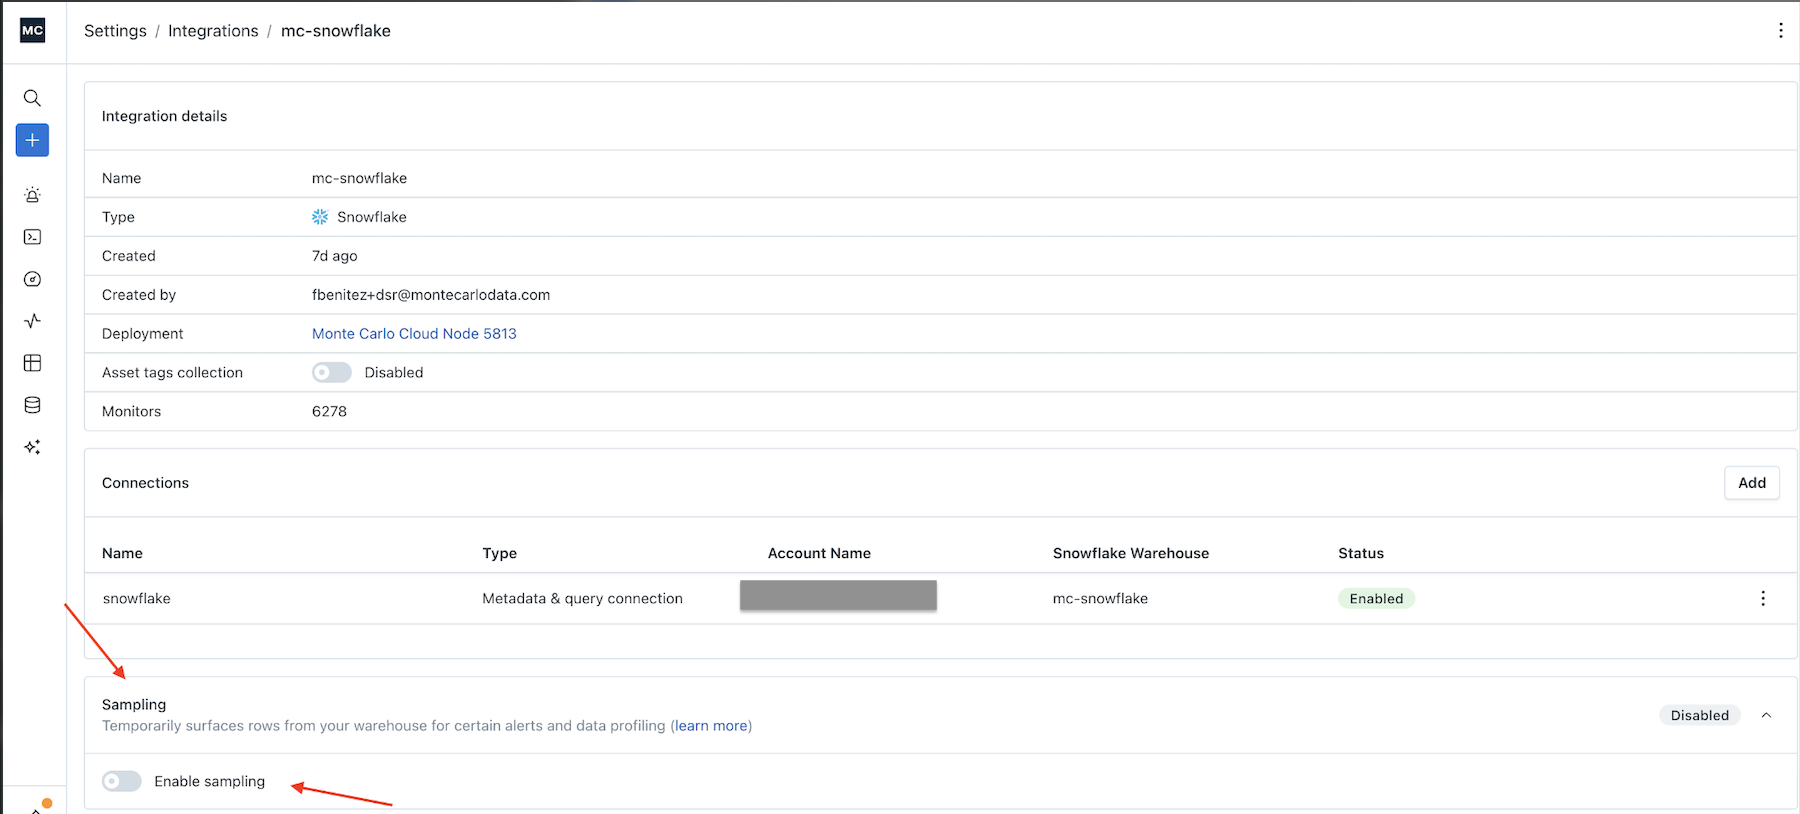Click the Enabled status badge
1800x814 pixels.
coord(1376,599)
